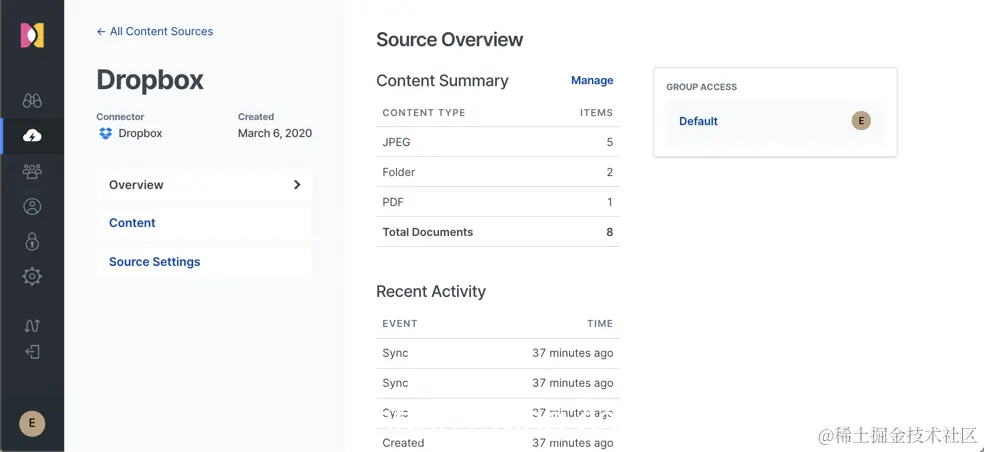Viewport: 984px width, 452px height.
Task: Click the Total Documents row
Action: point(498,232)
